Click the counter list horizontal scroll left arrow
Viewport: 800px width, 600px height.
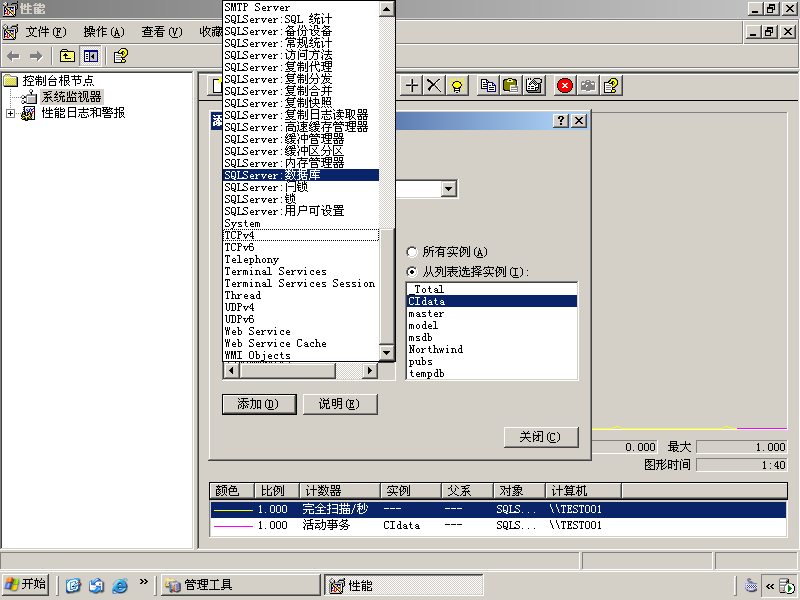click(232, 370)
